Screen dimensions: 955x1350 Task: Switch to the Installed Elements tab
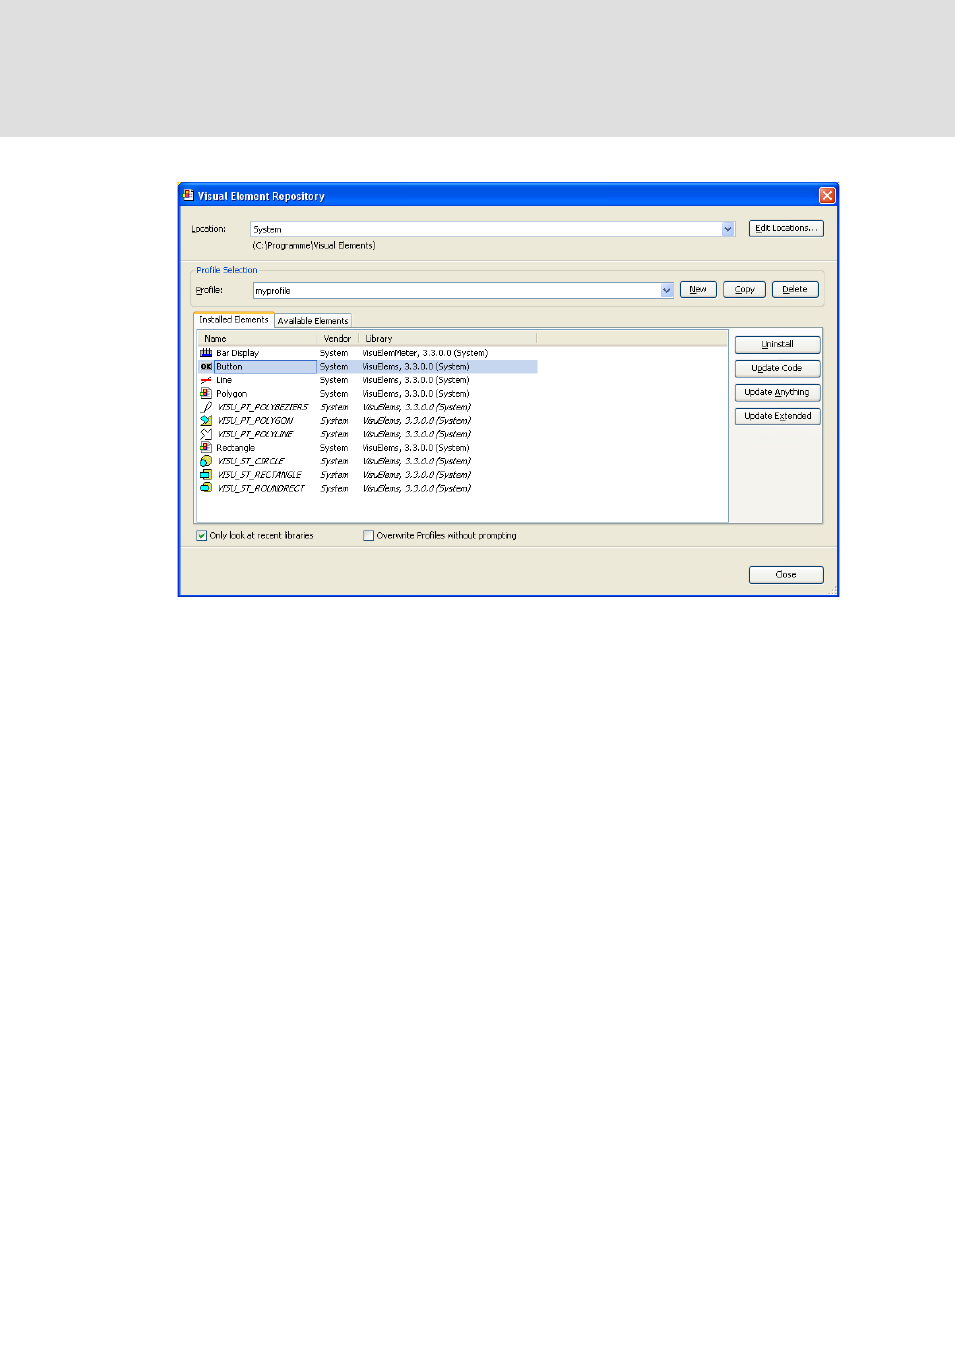(x=233, y=320)
